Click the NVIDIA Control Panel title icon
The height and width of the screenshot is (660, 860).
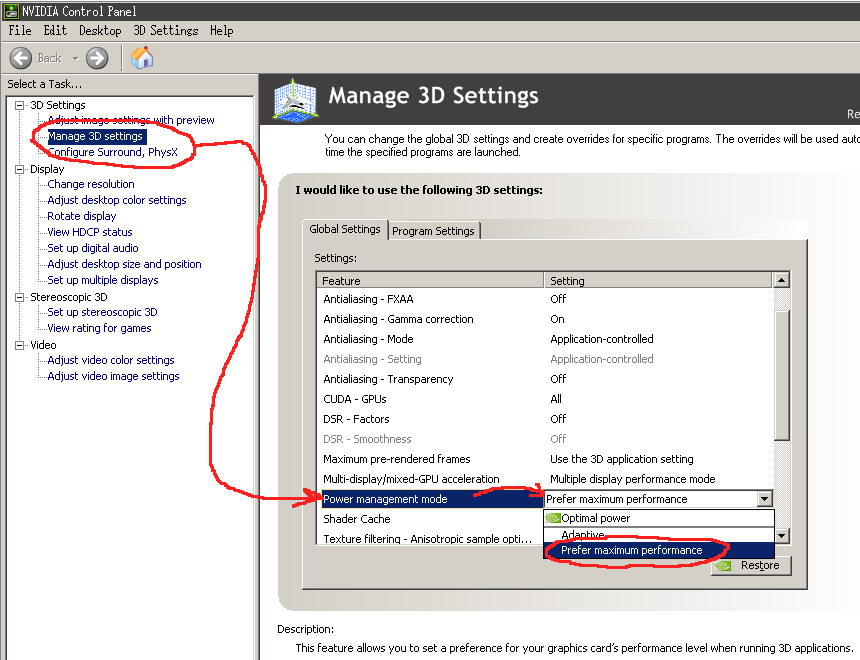tap(11, 11)
